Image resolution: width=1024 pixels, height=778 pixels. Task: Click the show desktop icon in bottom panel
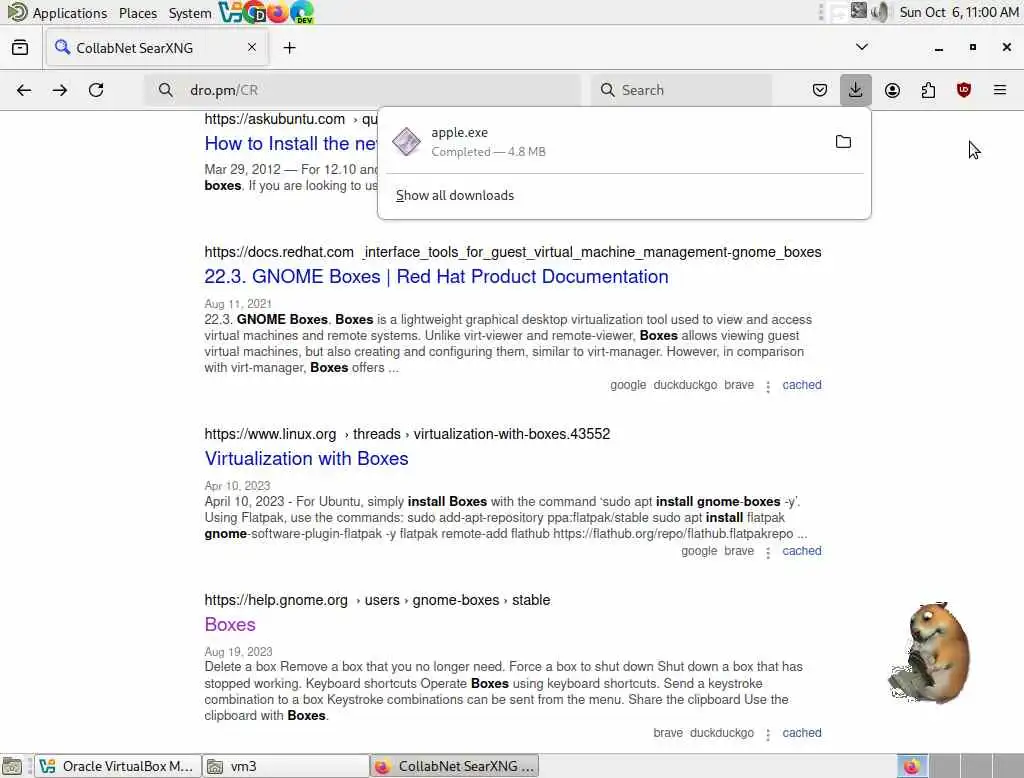tap(12, 766)
